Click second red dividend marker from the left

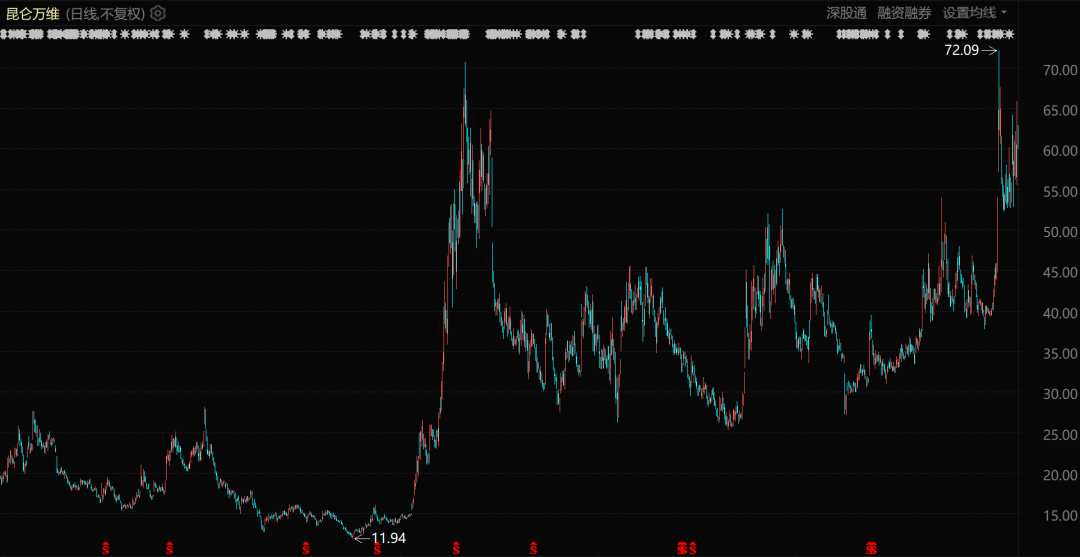pos(168,547)
